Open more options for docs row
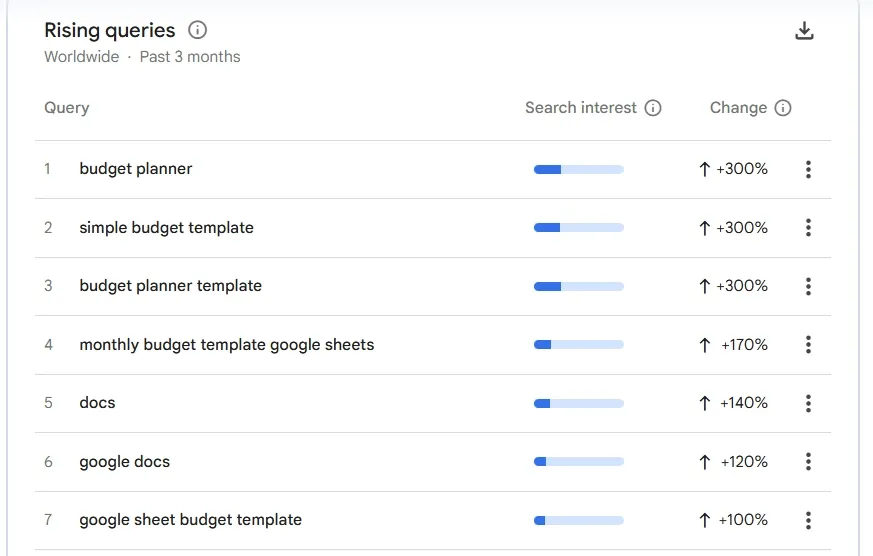Image resolution: width=873 pixels, height=556 pixels. pos(808,403)
